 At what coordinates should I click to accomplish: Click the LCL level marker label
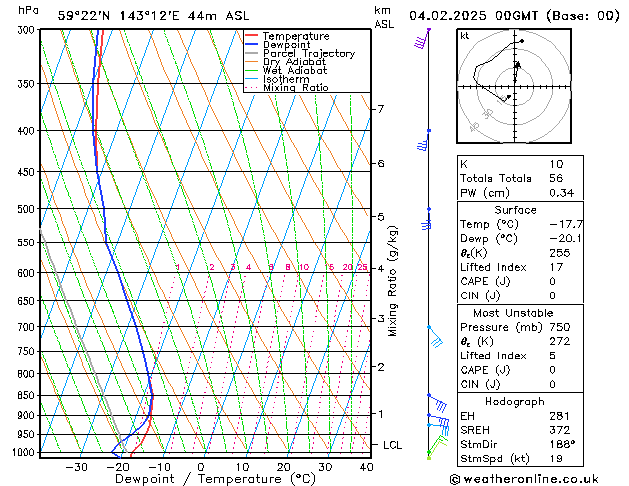point(392,445)
